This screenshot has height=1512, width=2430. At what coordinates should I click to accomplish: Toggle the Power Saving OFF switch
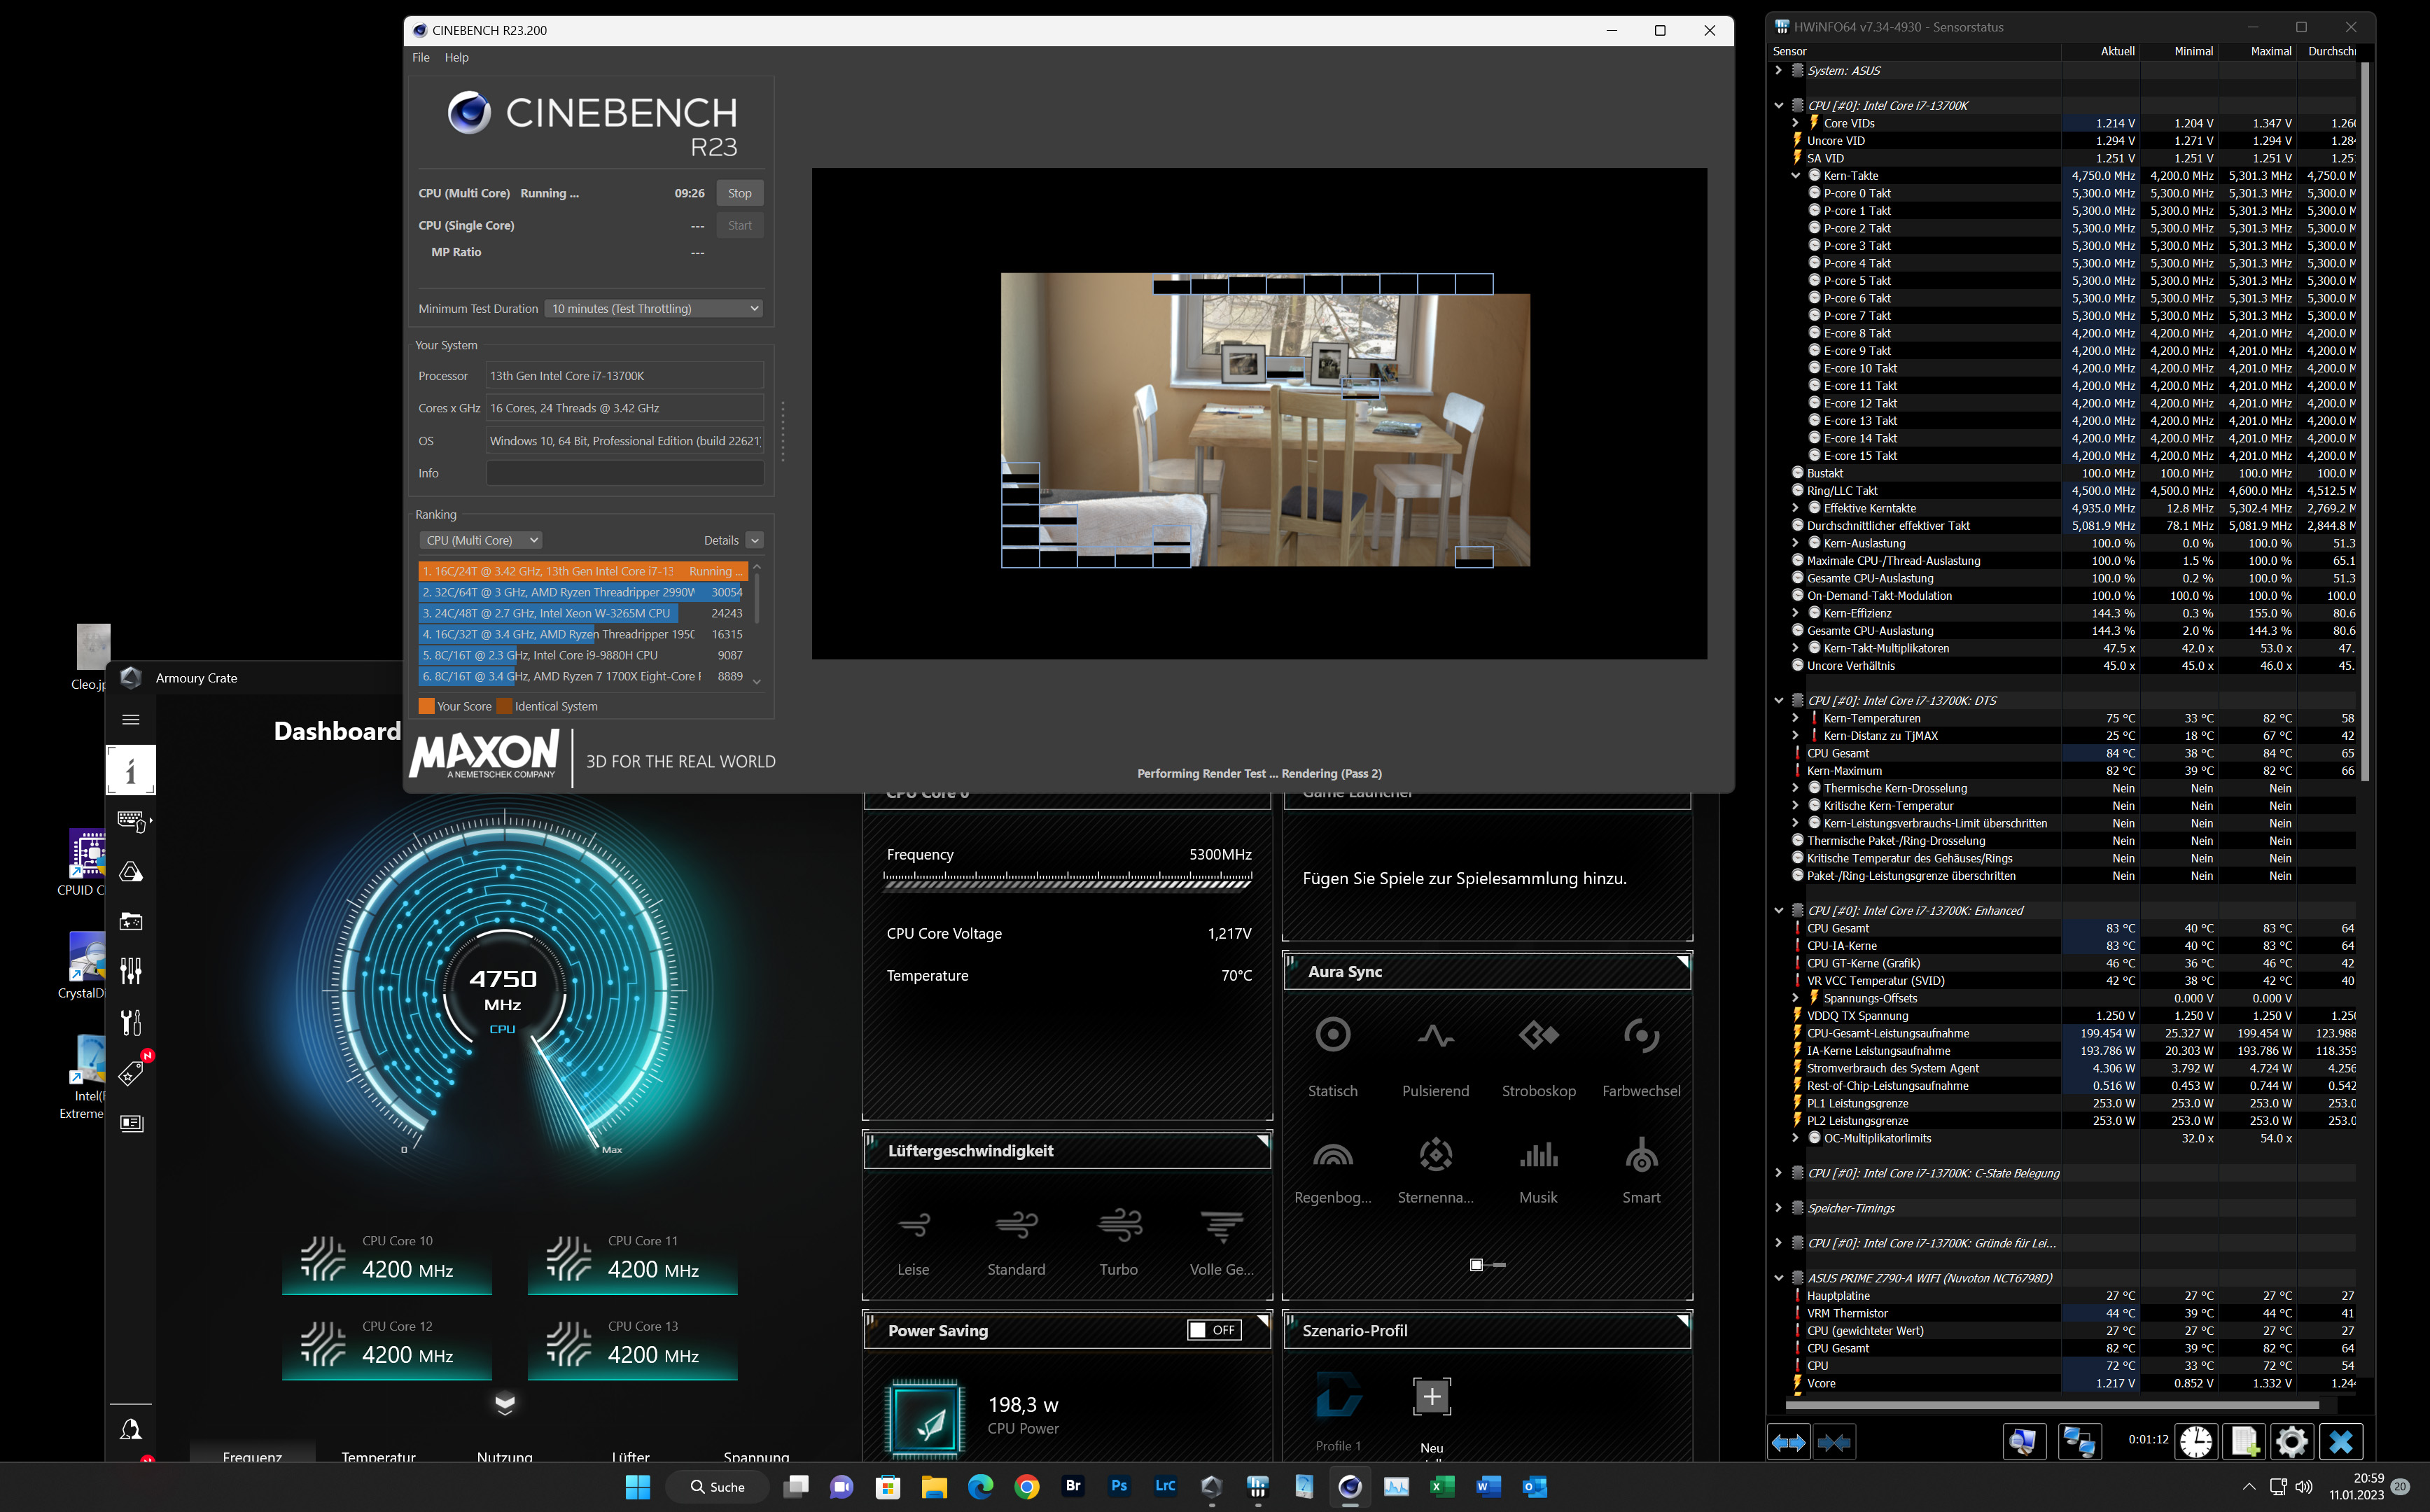(1214, 1330)
